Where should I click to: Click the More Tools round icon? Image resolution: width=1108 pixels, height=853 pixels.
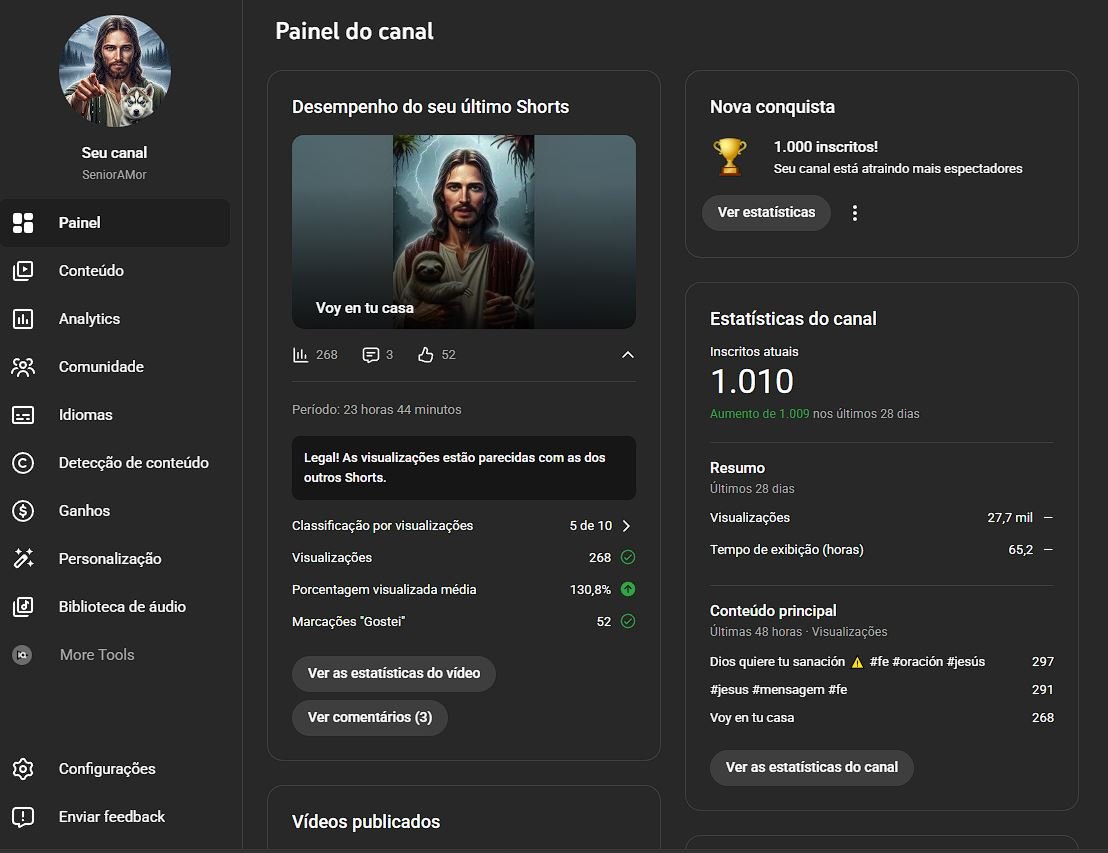pyautogui.click(x=23, y=654)
